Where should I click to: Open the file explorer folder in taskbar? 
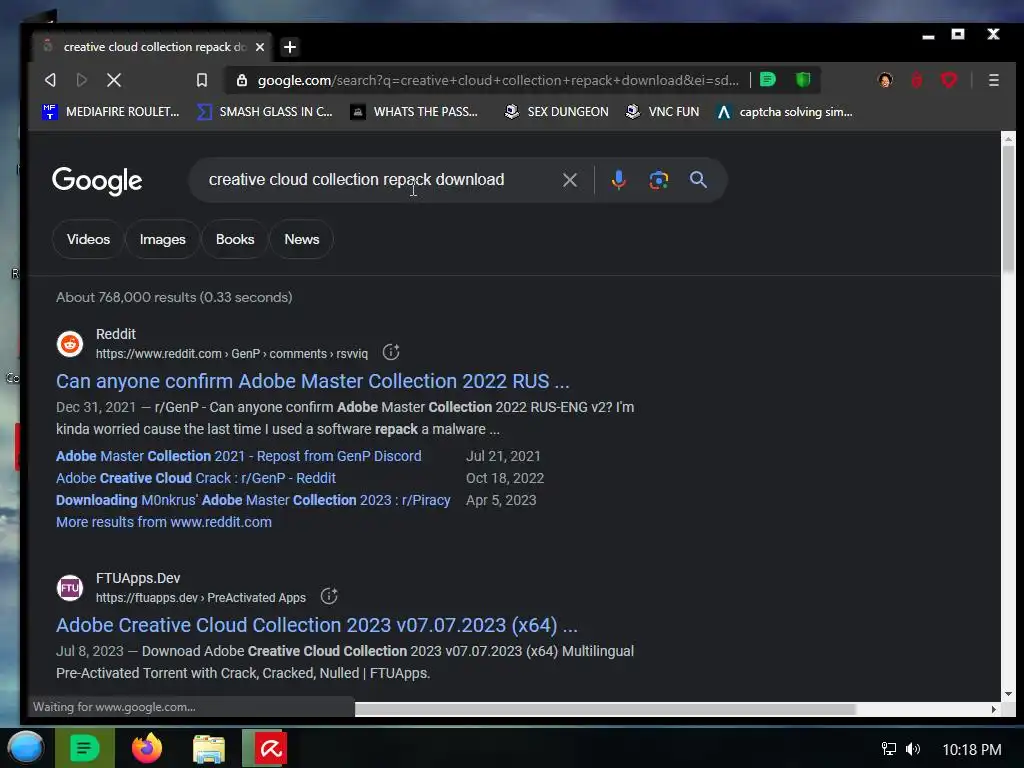click(209, 749)
